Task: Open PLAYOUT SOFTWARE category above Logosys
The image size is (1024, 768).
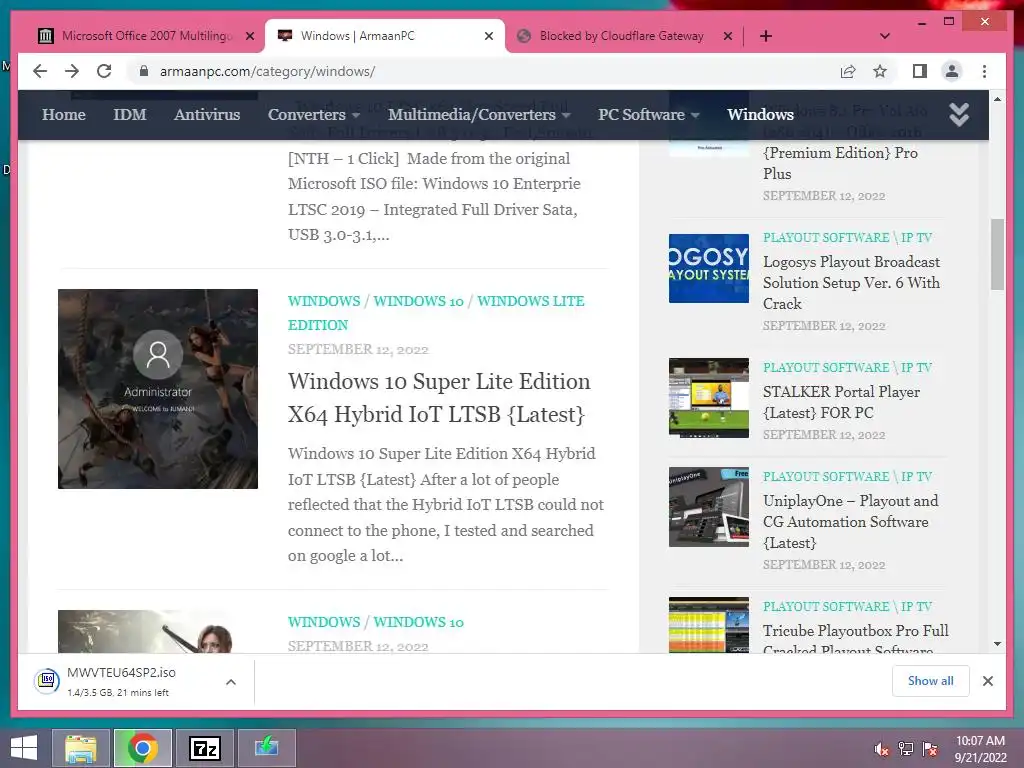Action: pos(826,238)
